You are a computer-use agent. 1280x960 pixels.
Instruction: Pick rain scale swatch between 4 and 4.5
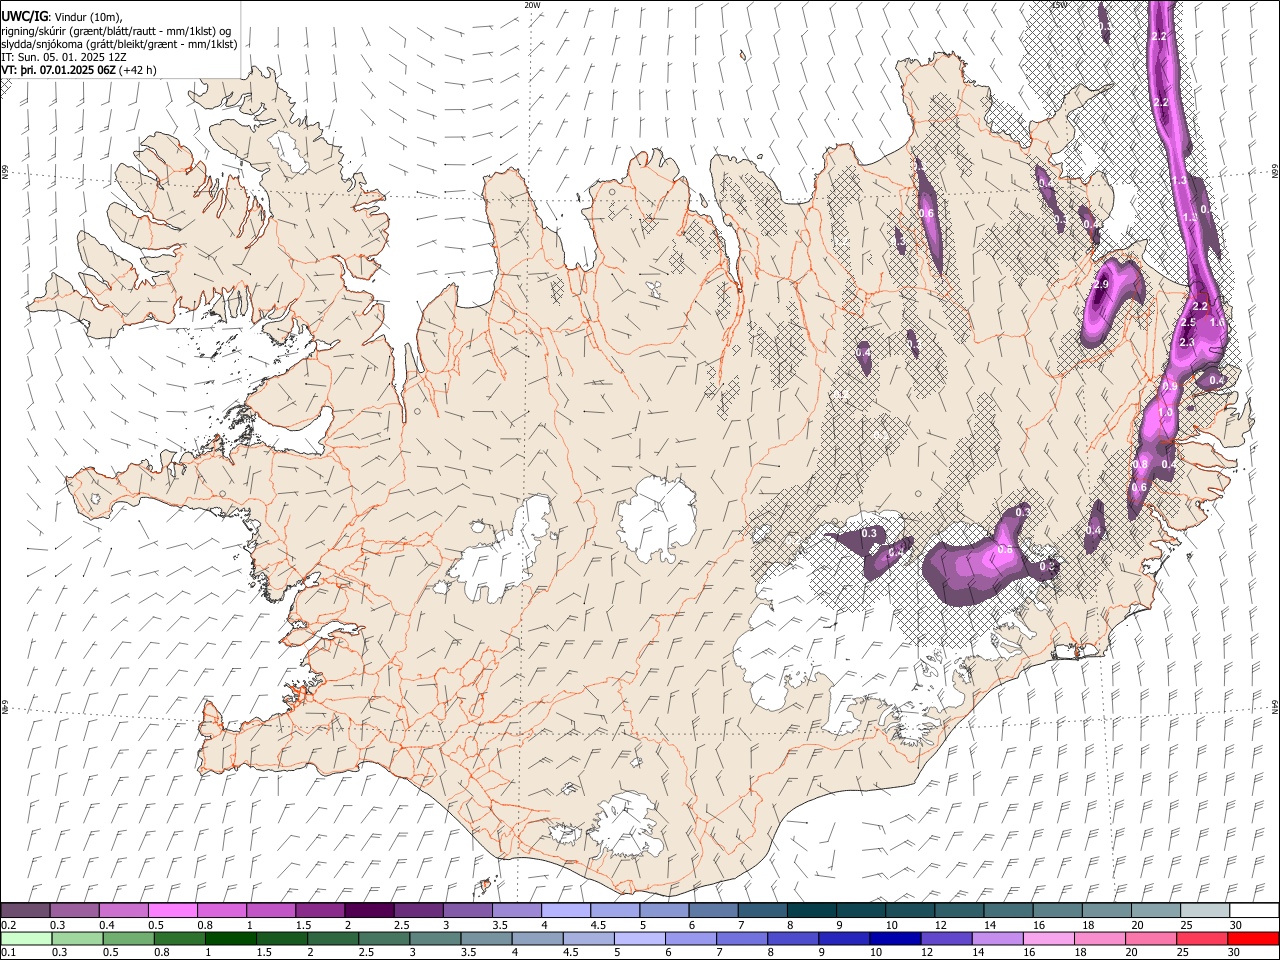coord(537,939)
